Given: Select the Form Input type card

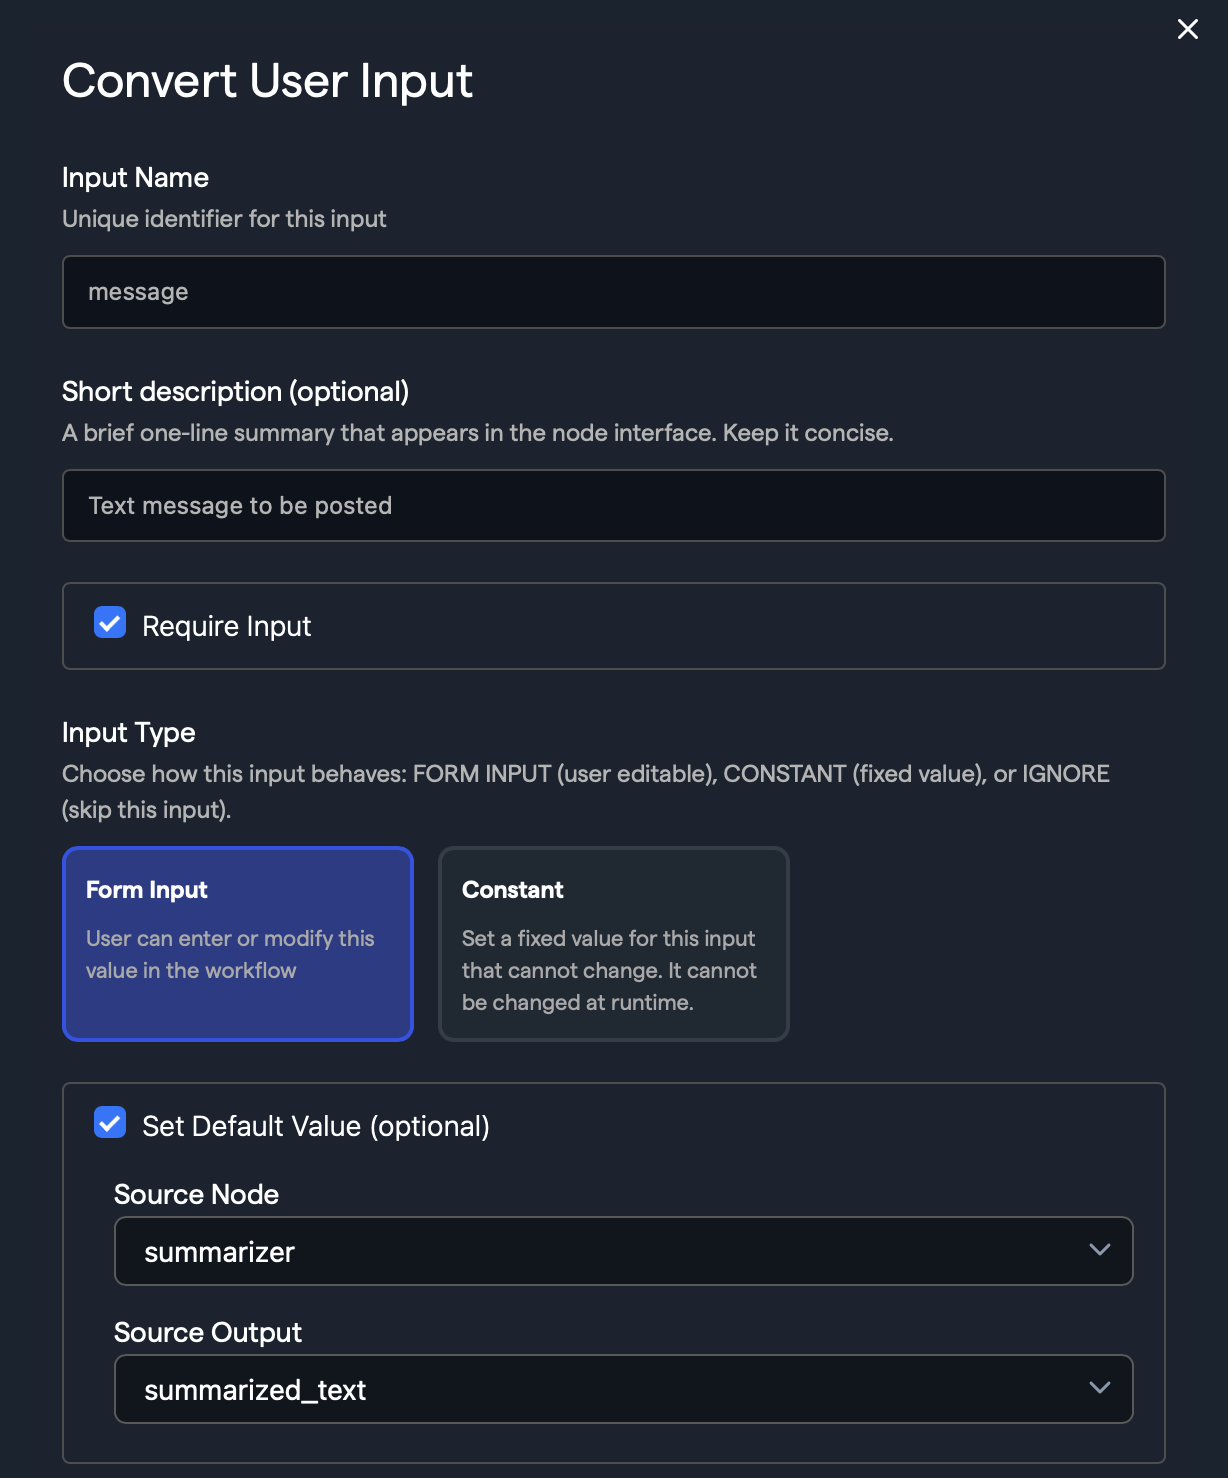Looking at the screenshot, I should tap(238, 944).
